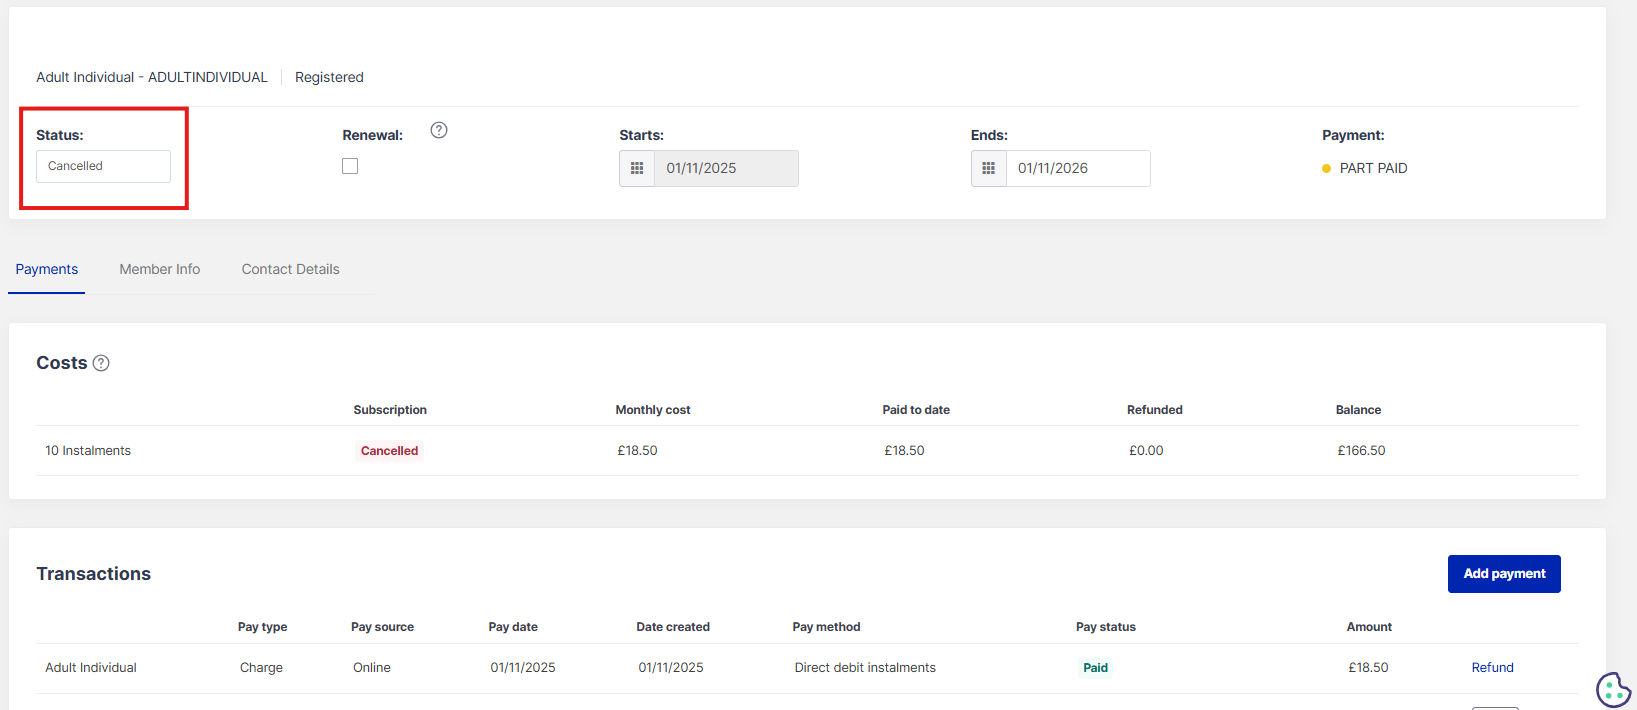
Task: Click the Ends date field 01/11/2026
Action: [1077, 168]
